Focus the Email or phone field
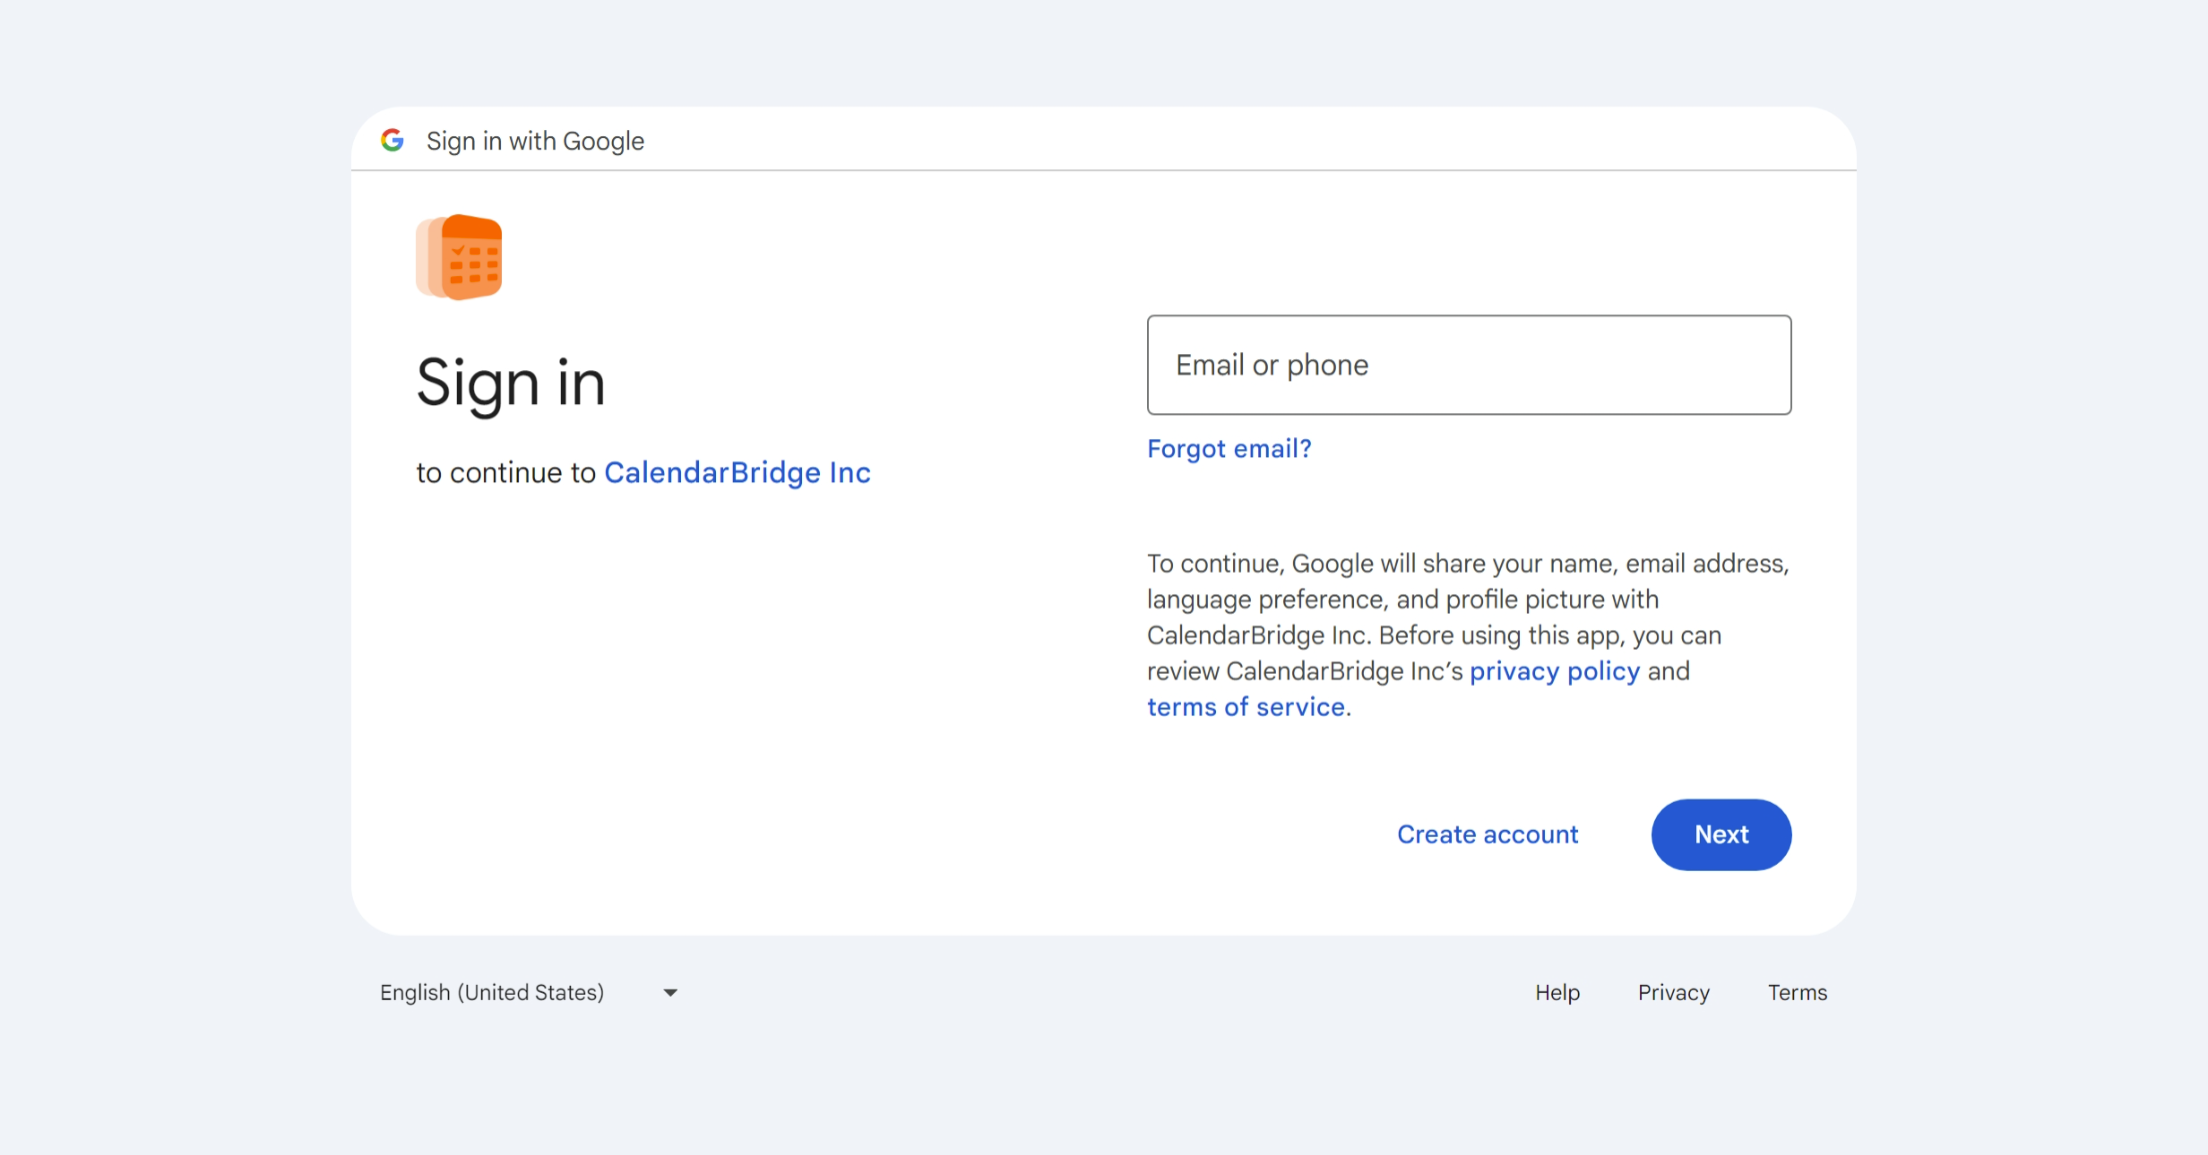Screen dimensions: 2208x1155 (x=1469, y=365)
